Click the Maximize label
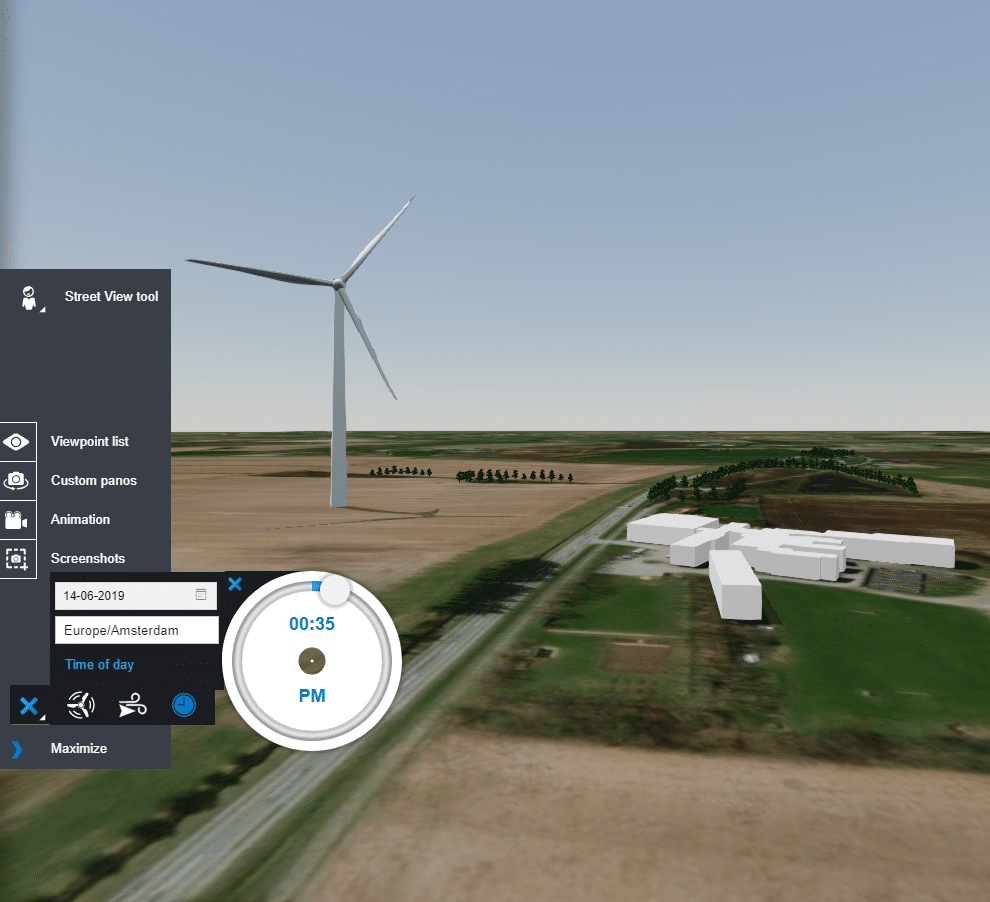 click(x=79, y=748)
